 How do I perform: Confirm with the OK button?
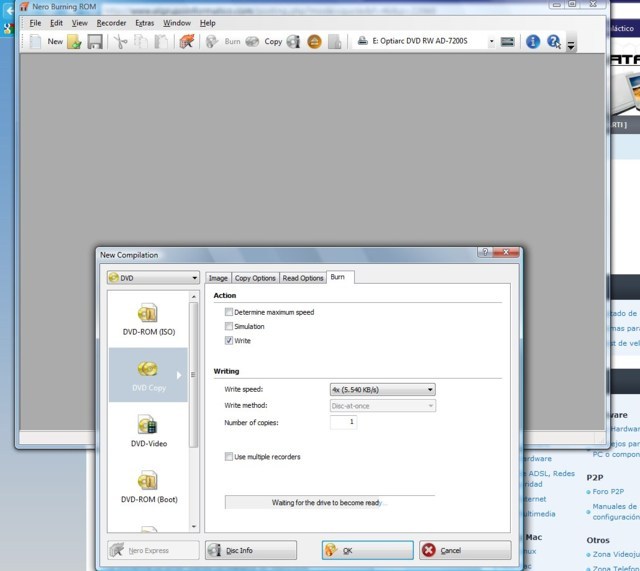click(x=367, y=550)
